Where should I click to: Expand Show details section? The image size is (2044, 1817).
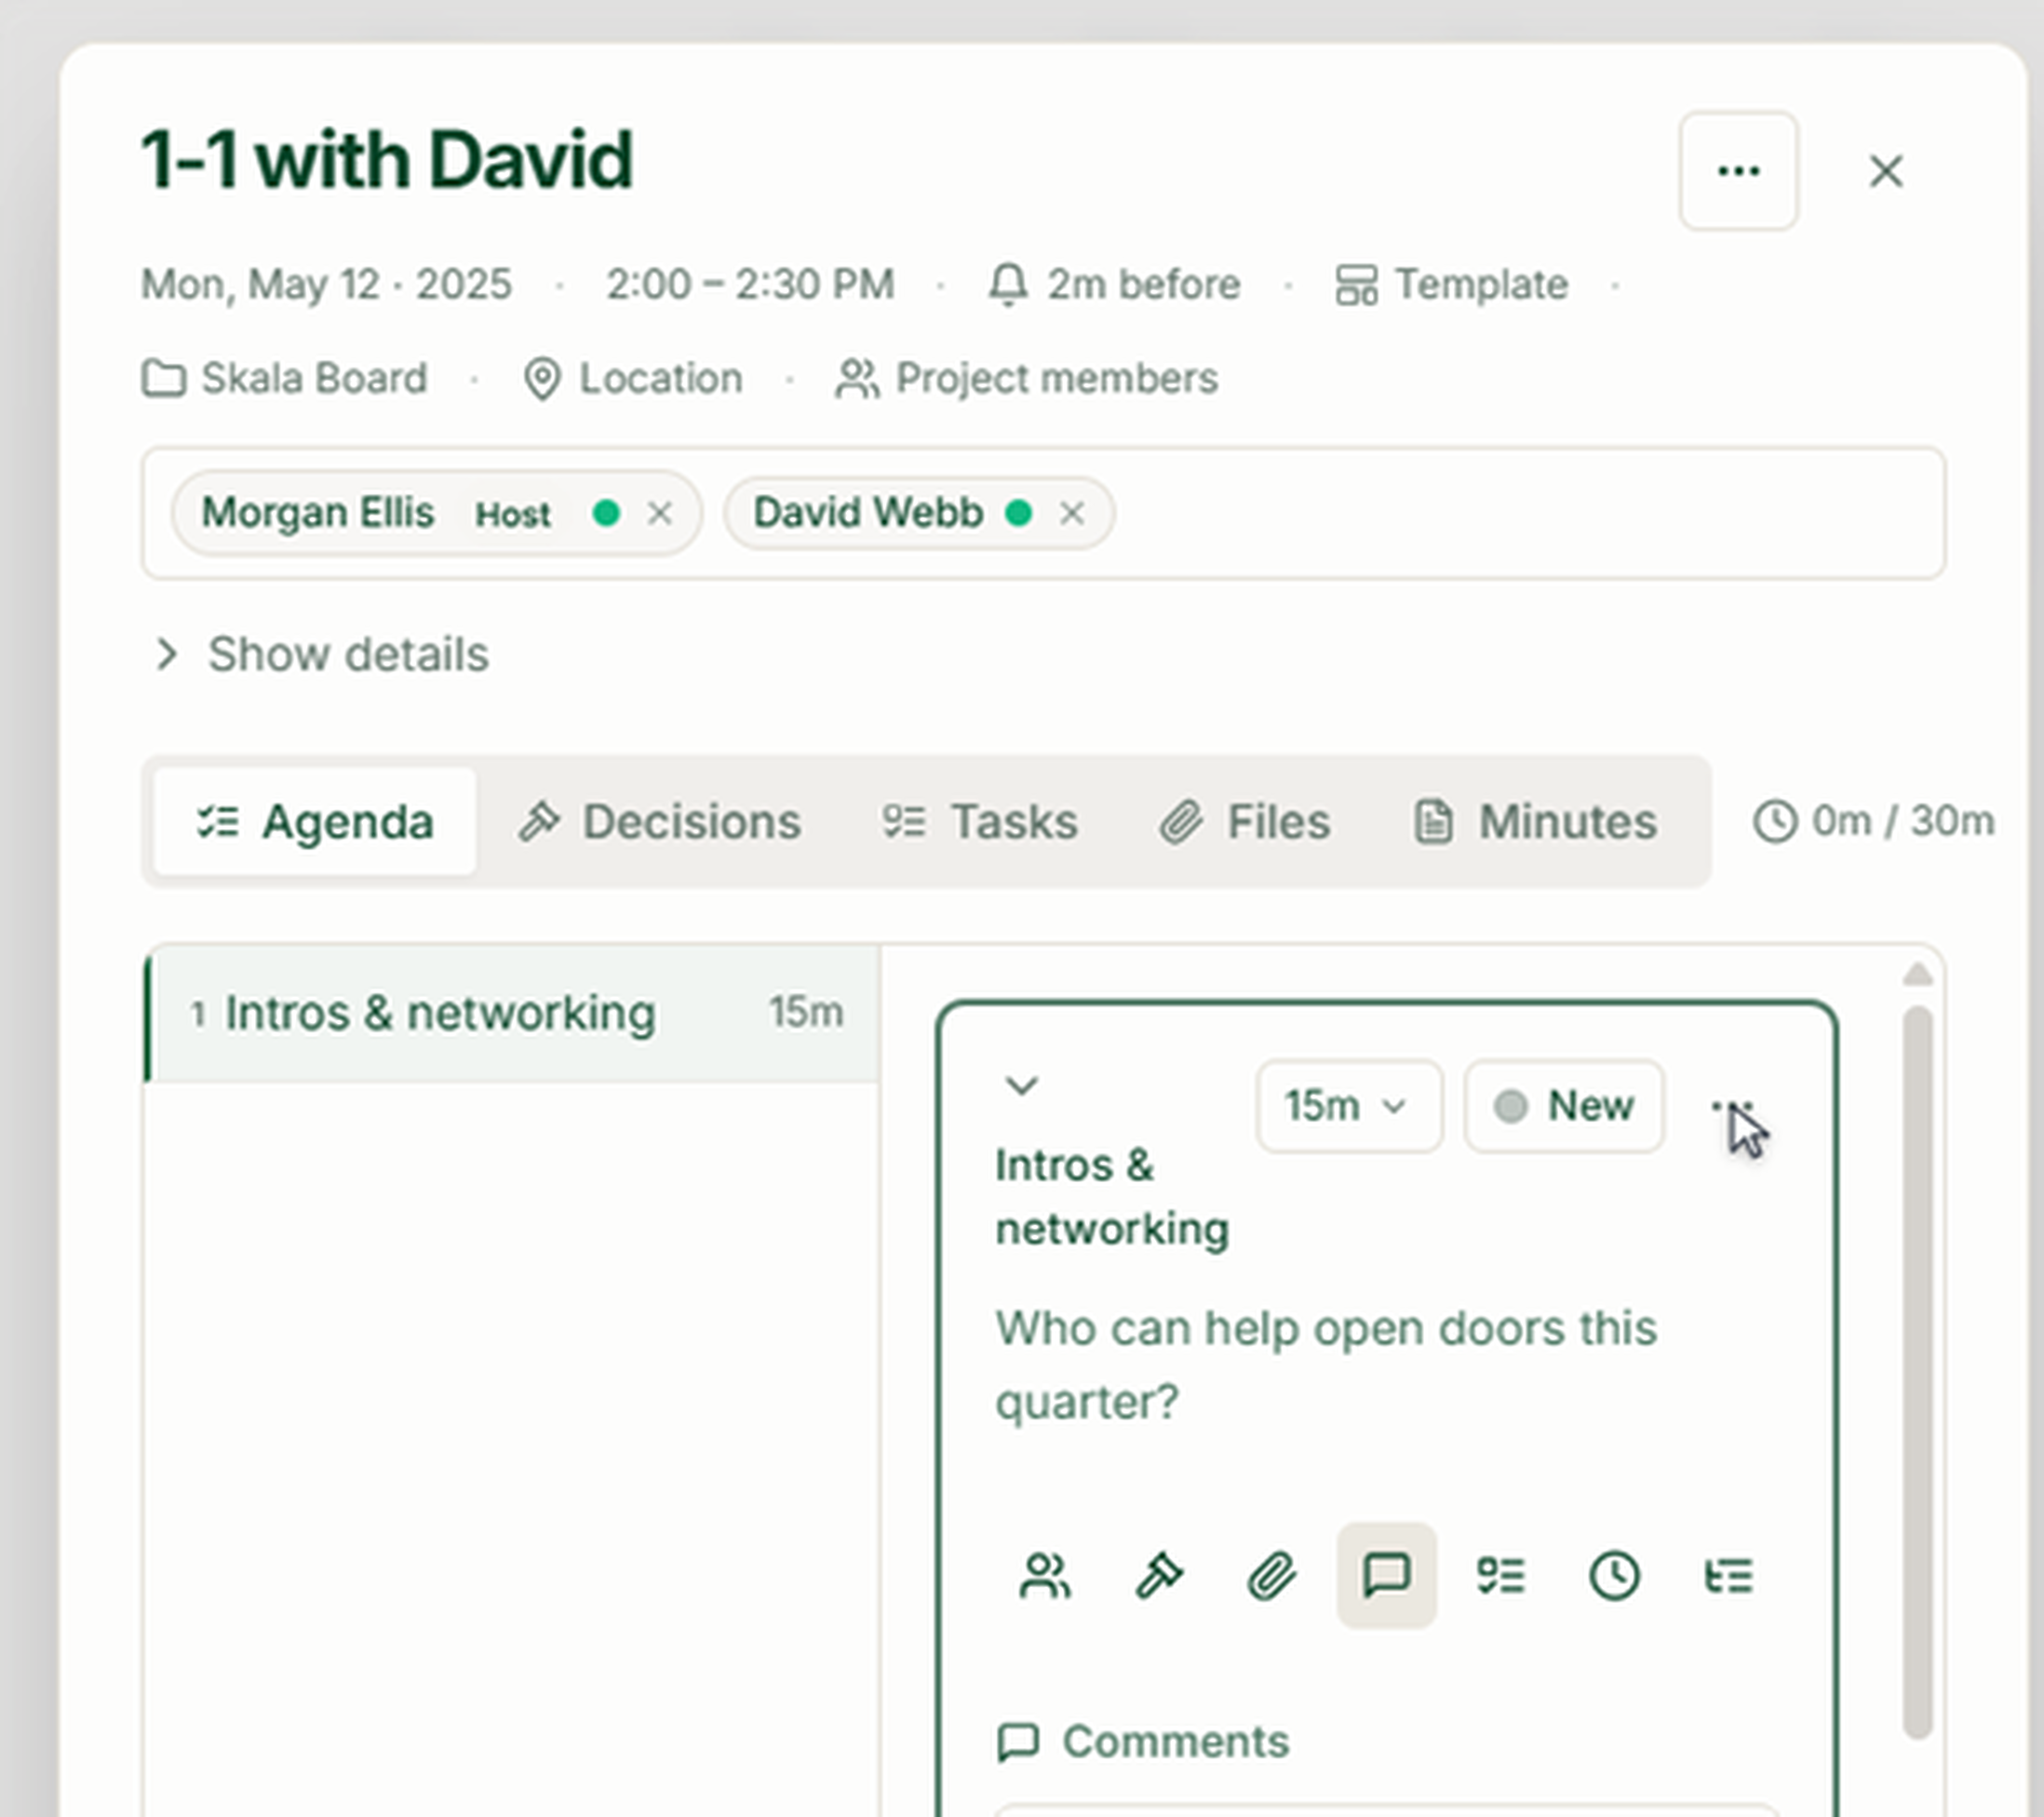pos(321,654)
